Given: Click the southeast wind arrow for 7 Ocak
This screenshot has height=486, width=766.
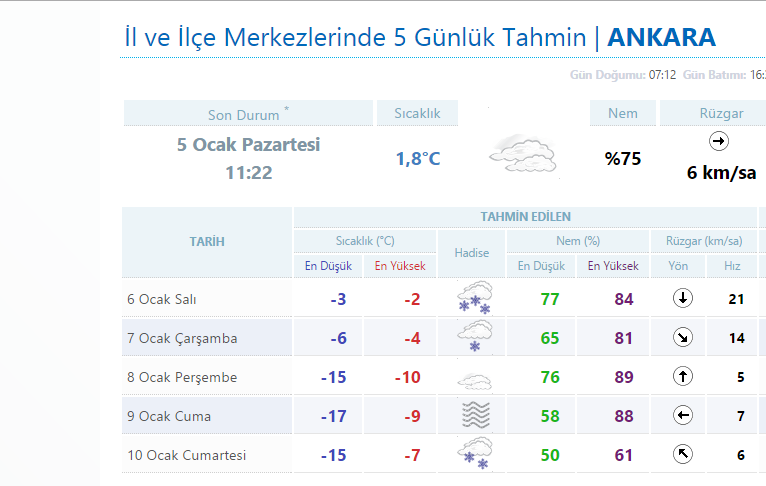Looking at the screenshot, I should [x=682, y=337].
